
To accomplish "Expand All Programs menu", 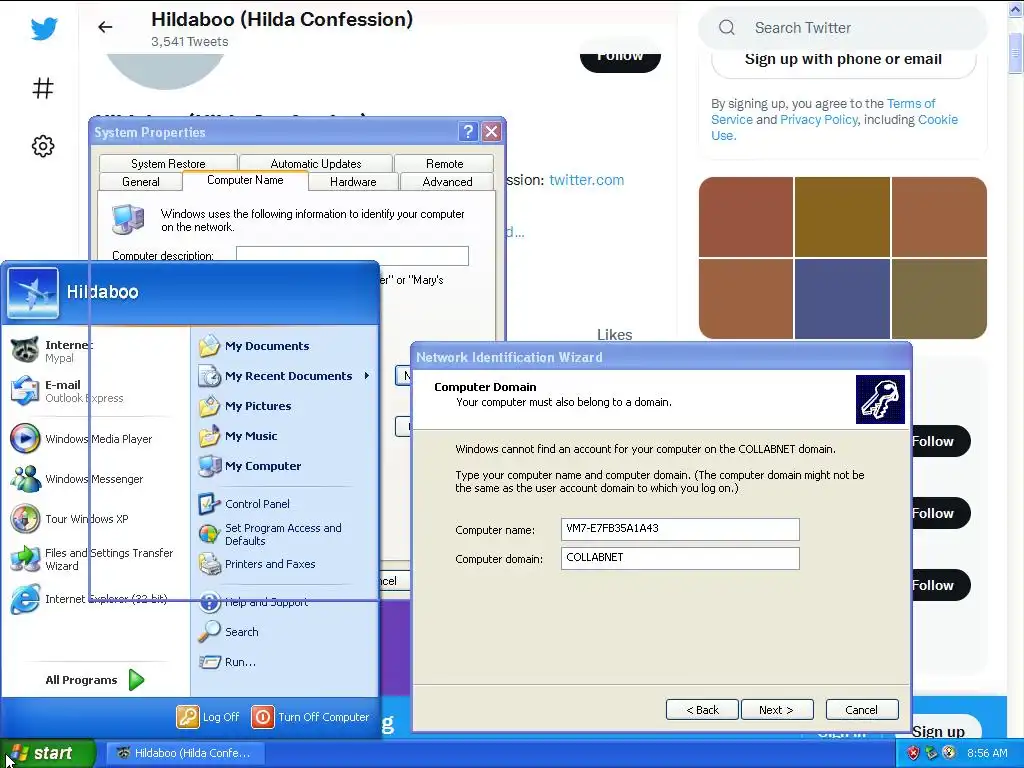I will tap(95, 680).
